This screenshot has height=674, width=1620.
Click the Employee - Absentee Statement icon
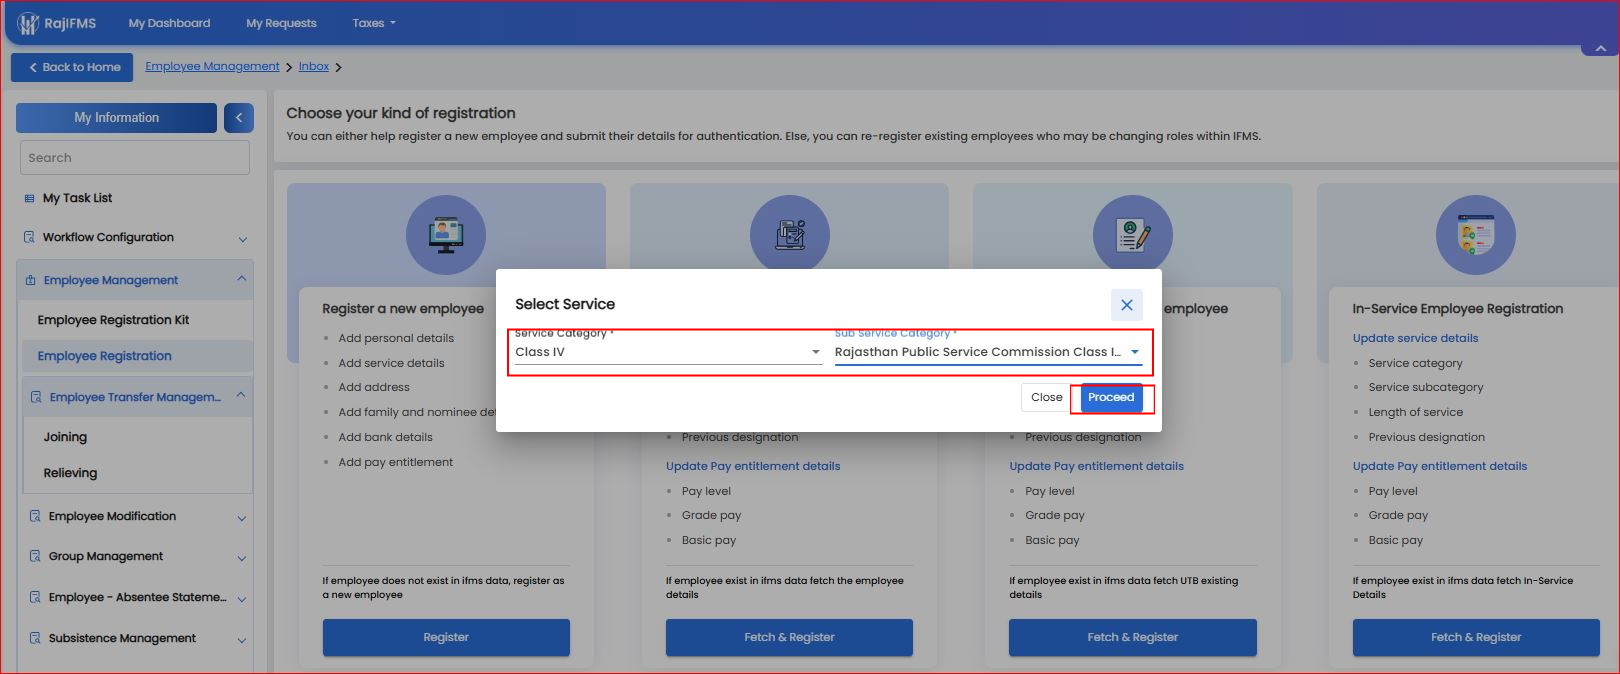[x=35, y=597]
